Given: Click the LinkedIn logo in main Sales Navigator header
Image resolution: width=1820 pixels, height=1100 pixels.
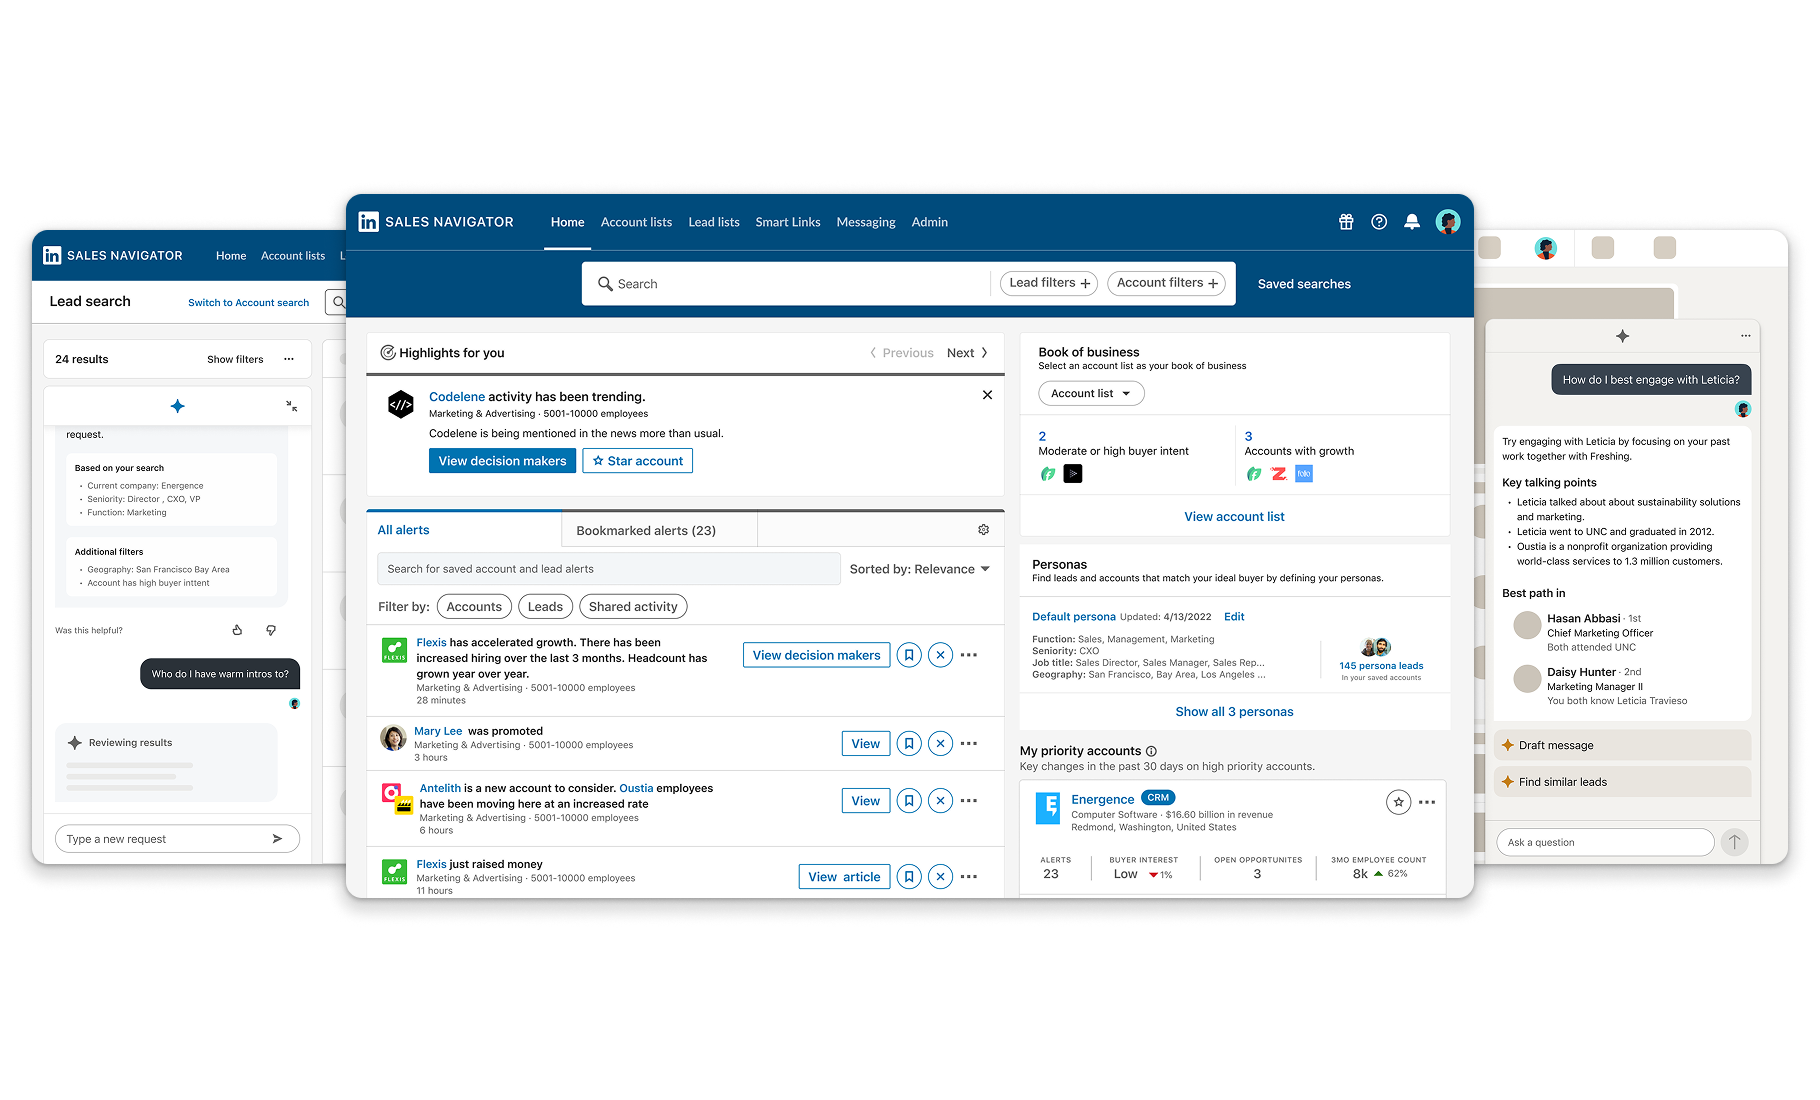Looking at the screenshot, I should (369, 222).
